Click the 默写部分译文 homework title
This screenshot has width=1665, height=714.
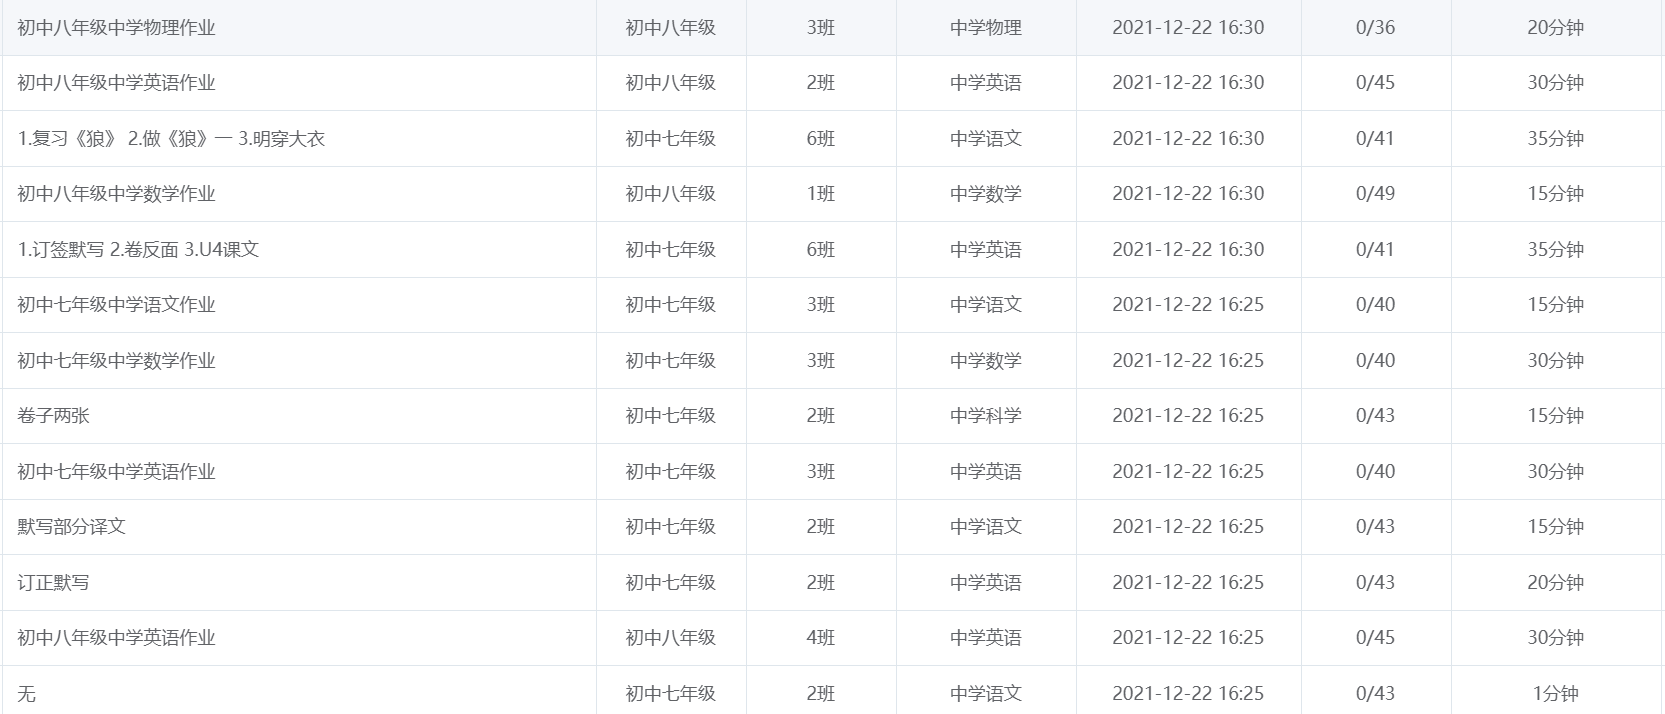71,527
